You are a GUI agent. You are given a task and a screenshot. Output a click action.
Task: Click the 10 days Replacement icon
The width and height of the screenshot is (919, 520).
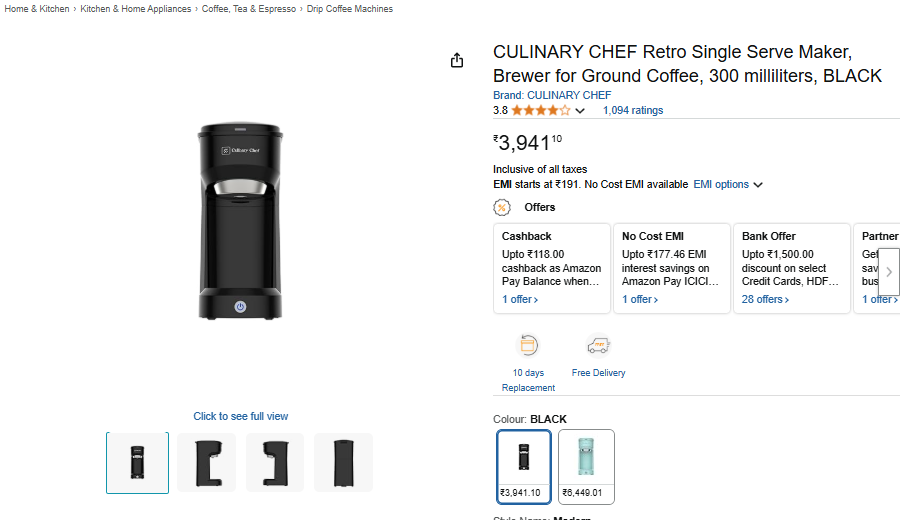pos(528,346)
